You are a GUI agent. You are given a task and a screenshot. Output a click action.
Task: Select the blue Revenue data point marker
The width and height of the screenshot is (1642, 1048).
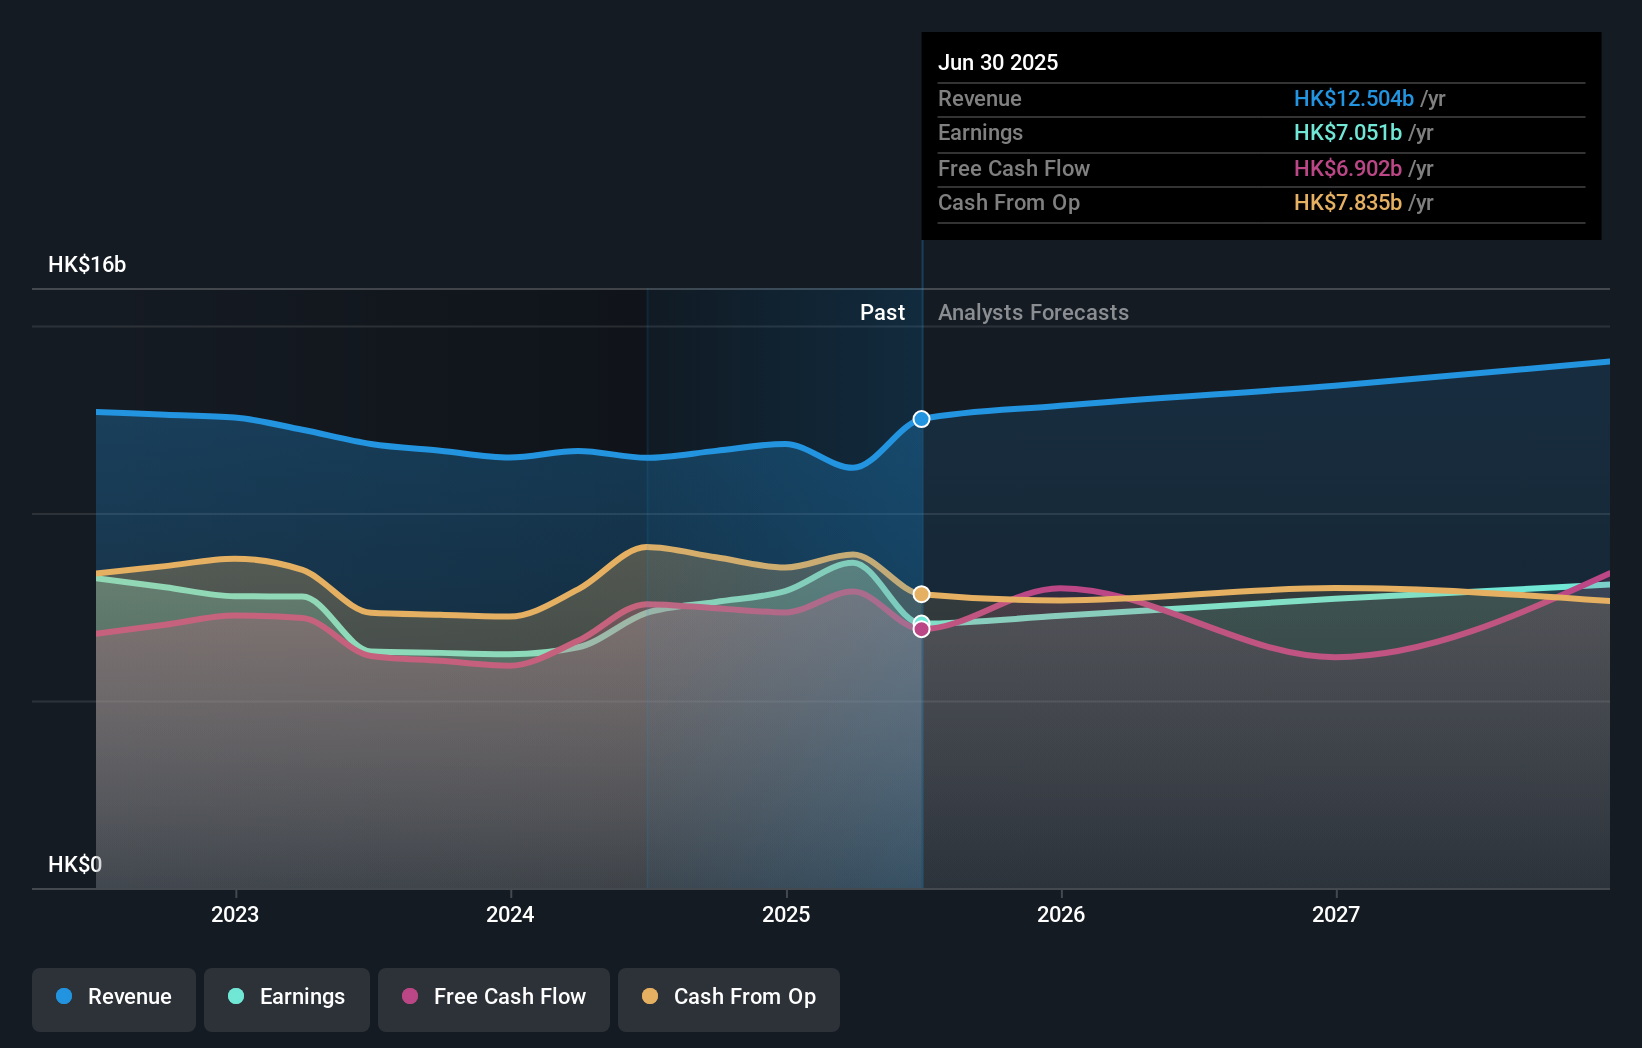(920, 419)
